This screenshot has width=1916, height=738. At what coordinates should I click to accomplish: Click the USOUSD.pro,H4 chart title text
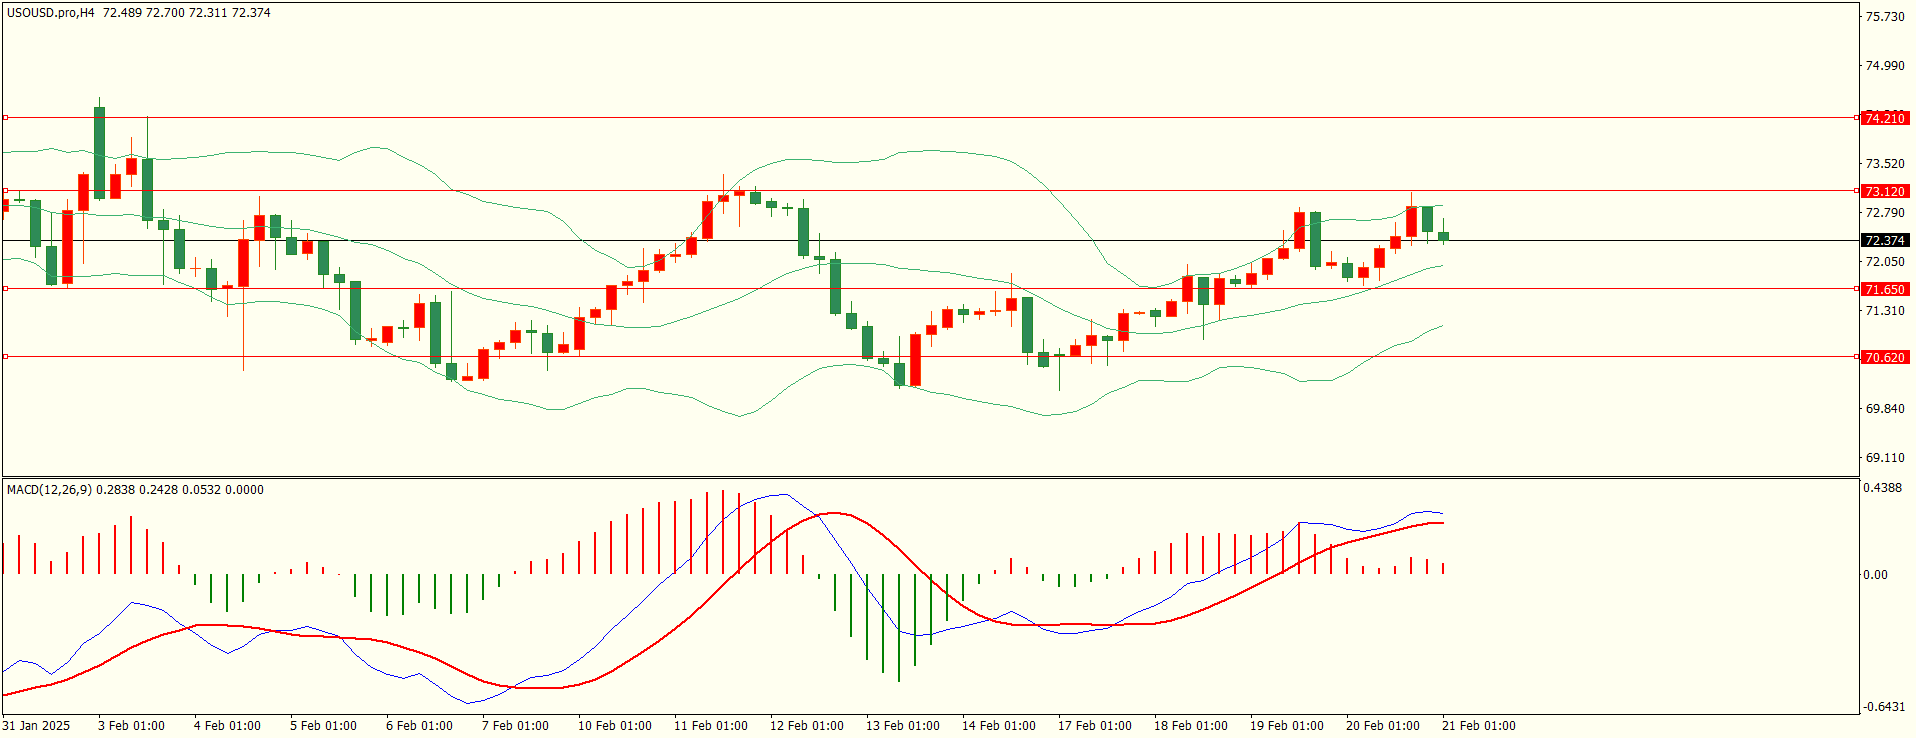pyautogui.click(x=51, y=13)
